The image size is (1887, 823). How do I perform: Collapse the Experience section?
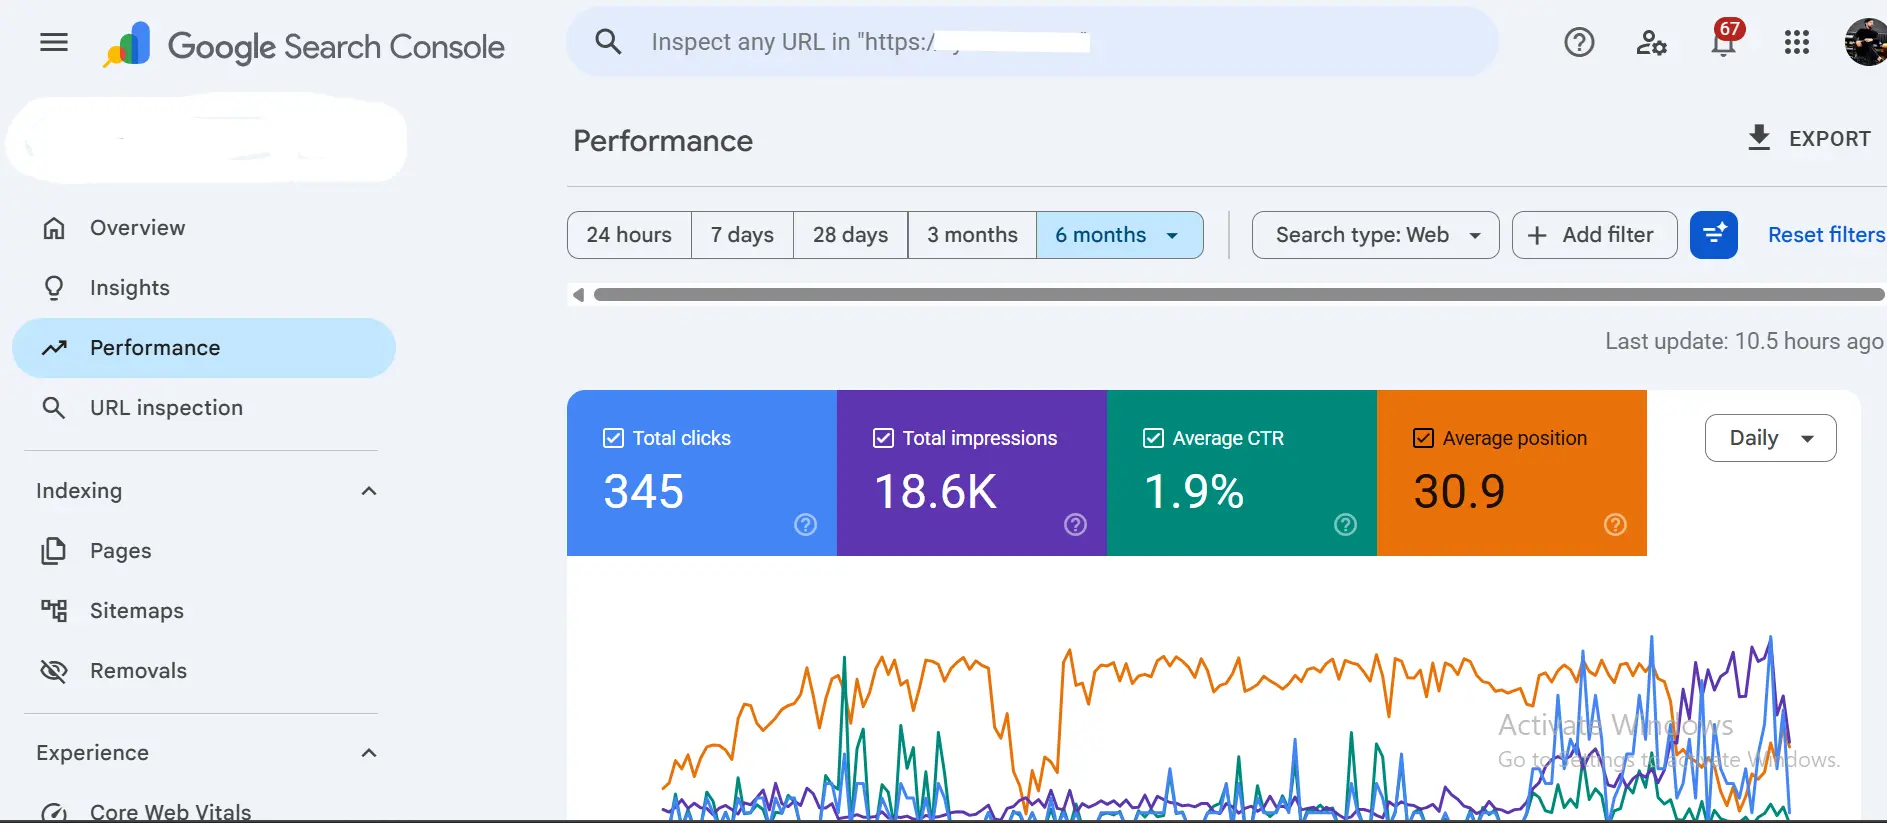click(x=369, y=753)
